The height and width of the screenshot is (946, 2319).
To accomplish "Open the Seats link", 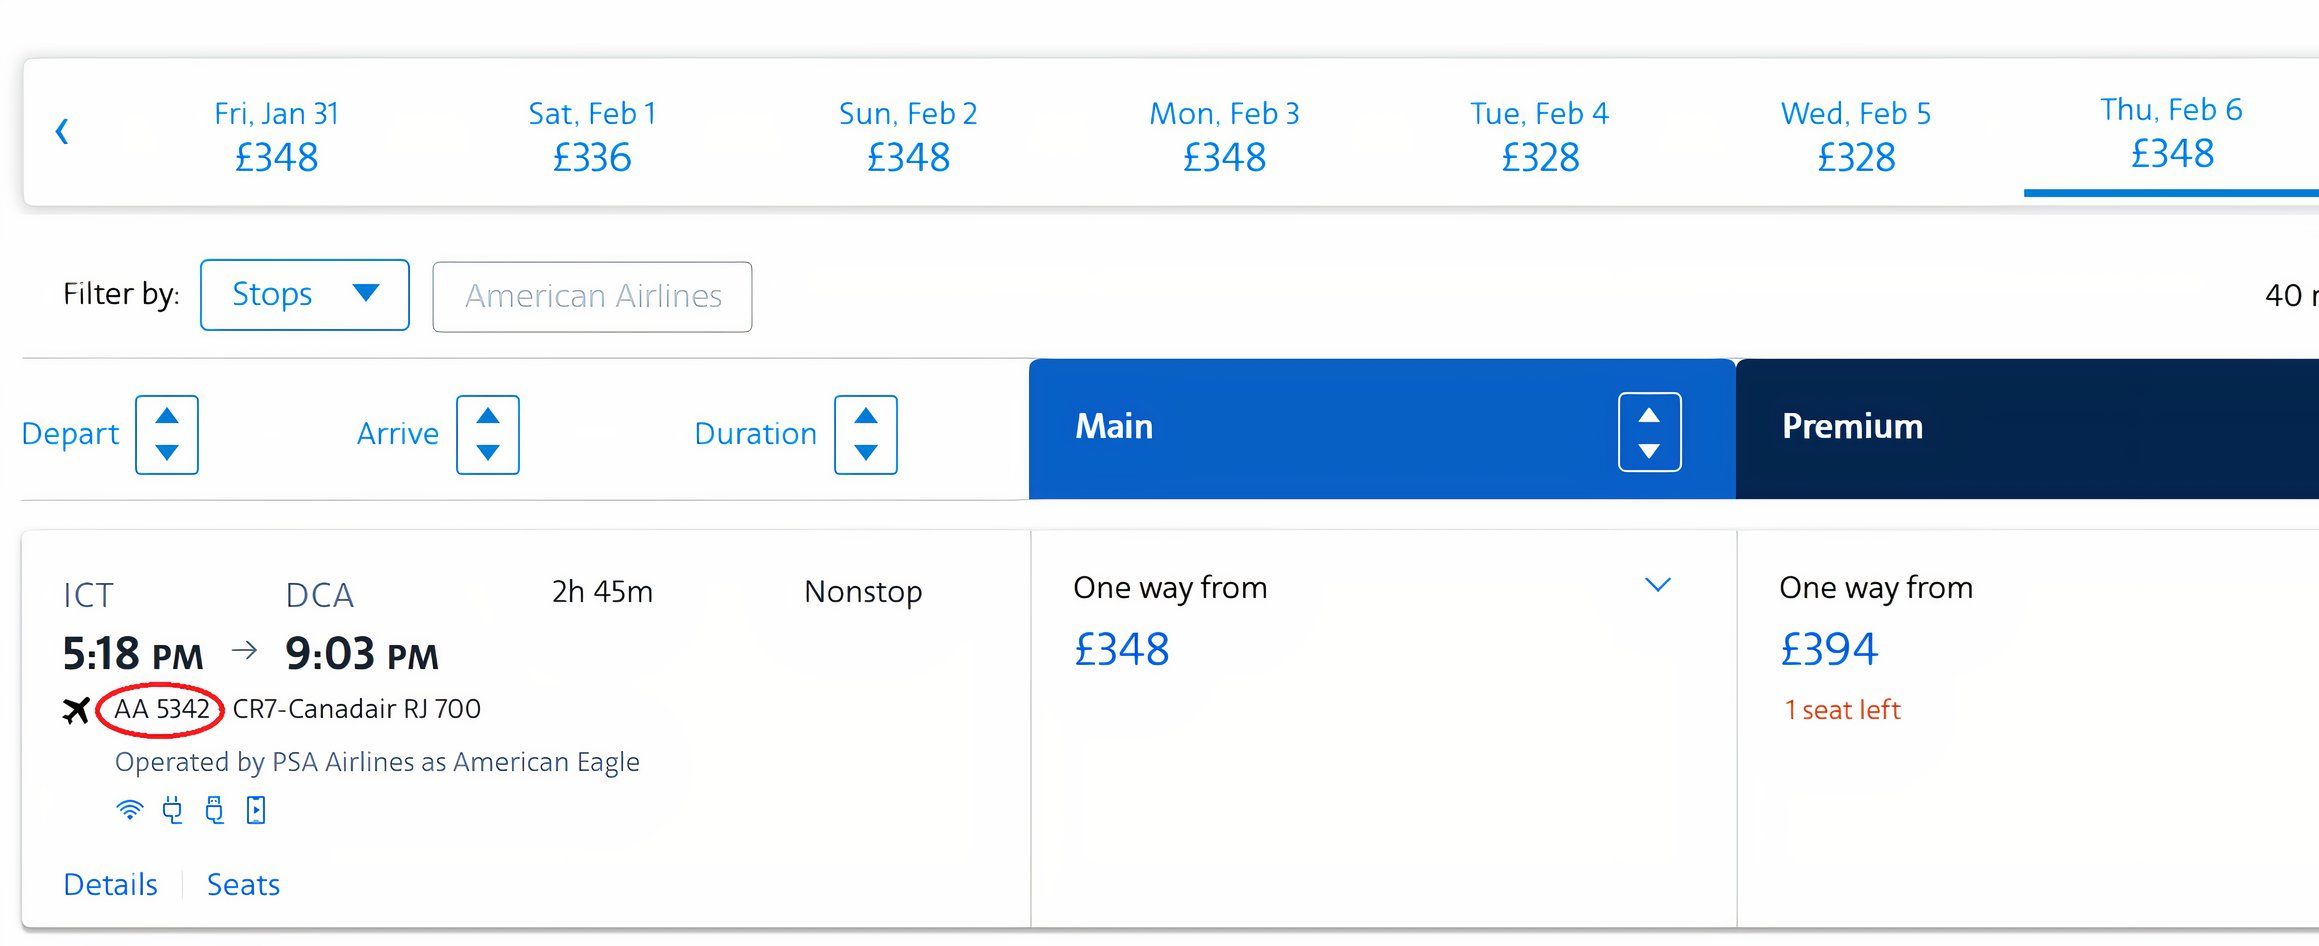I will pos(243,884).
